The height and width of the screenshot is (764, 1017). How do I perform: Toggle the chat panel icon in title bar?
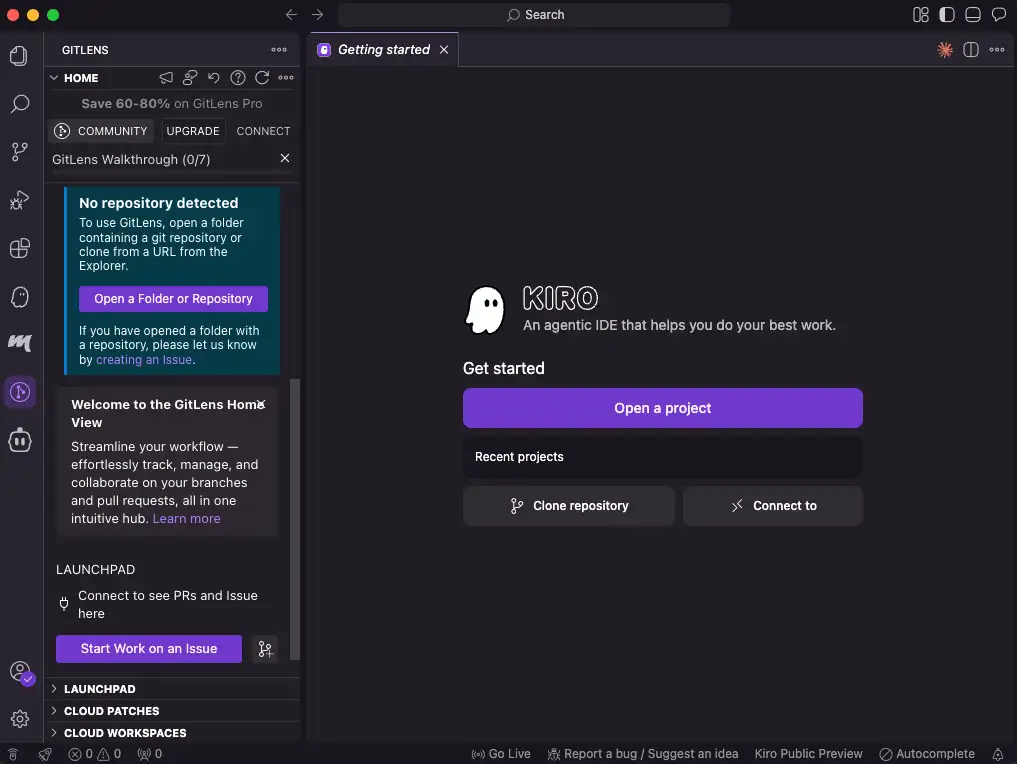pyautogui.click(x=999, y=15)
